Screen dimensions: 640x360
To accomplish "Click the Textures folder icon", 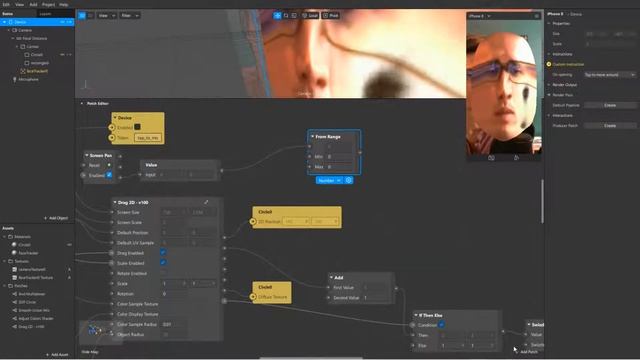I will pyautogui.click(x=11, y=261).
